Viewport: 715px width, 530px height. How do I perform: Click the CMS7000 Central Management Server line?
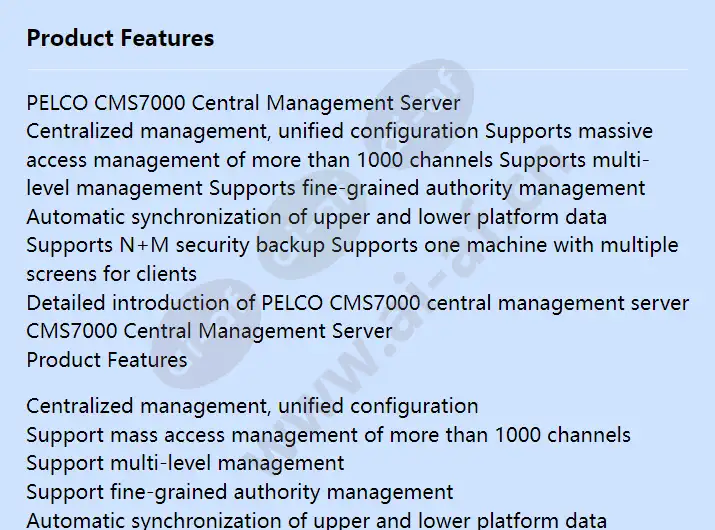(209, 331)
